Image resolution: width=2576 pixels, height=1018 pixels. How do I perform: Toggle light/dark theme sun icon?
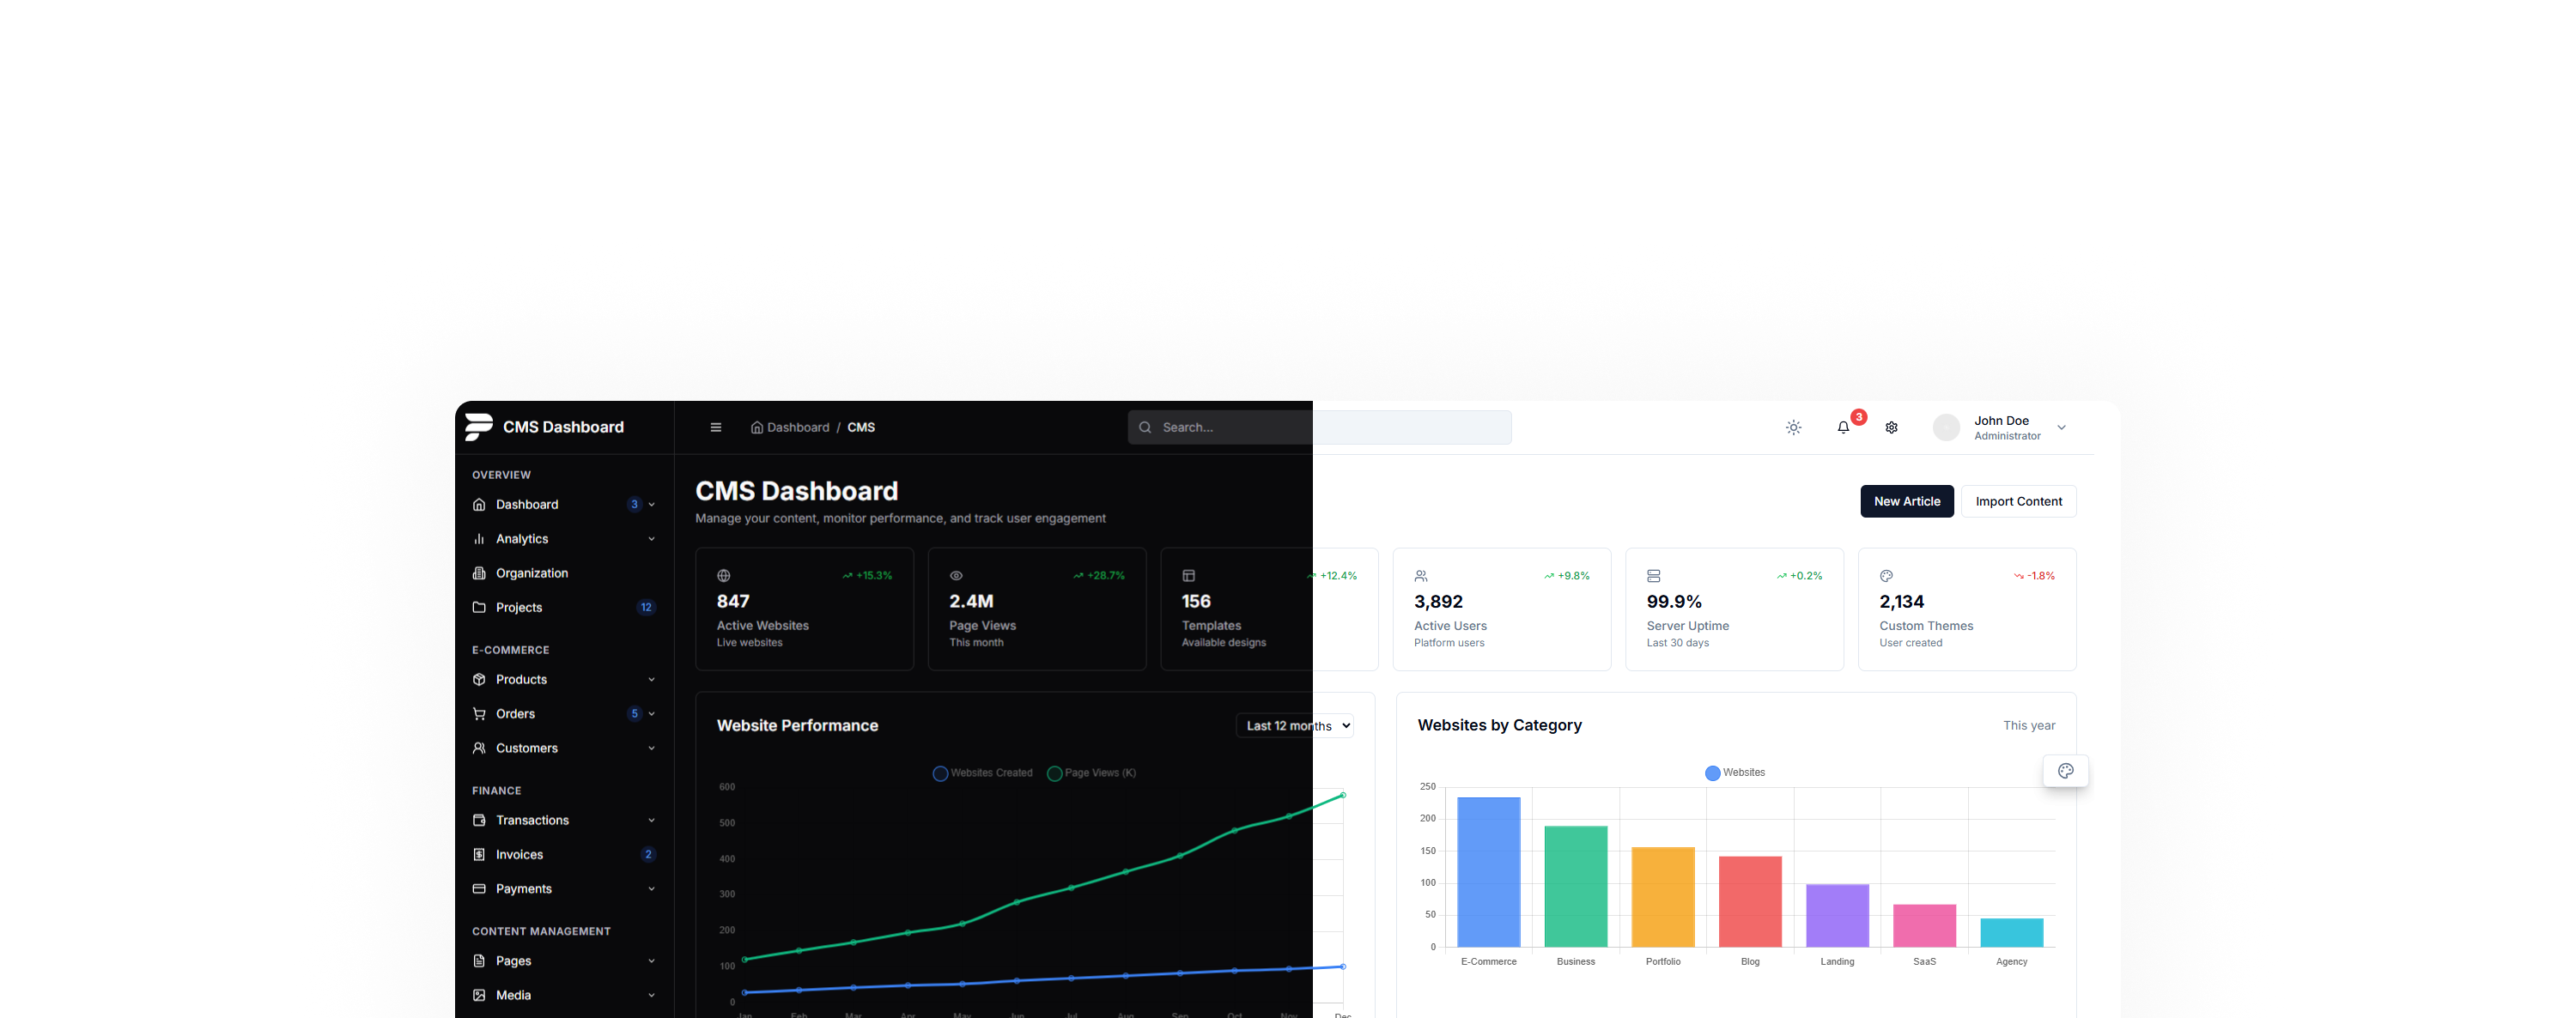(x=1793, y=427)
